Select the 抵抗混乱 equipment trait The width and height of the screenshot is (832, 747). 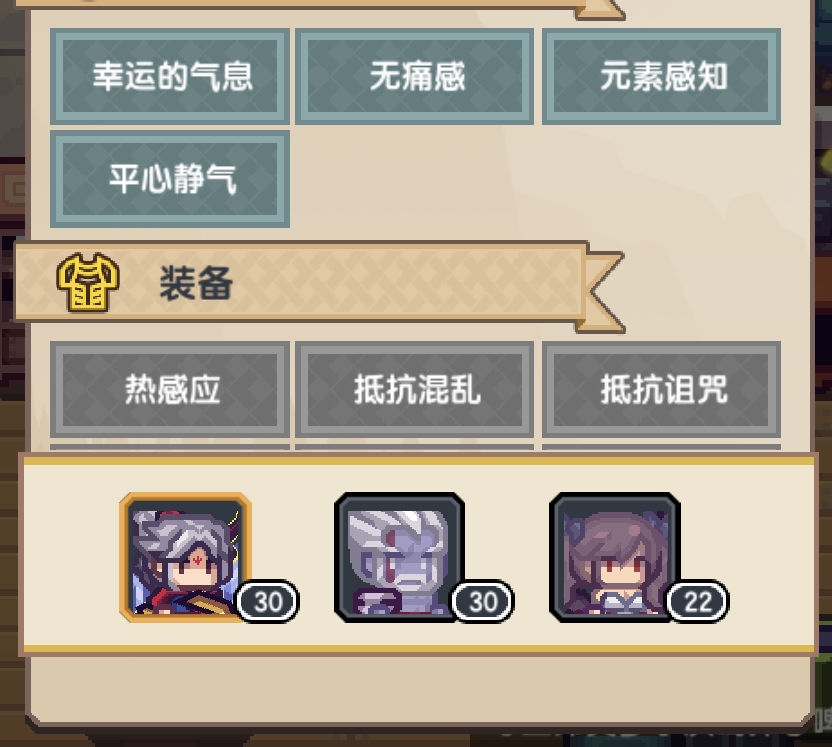(x=414, y=389)
